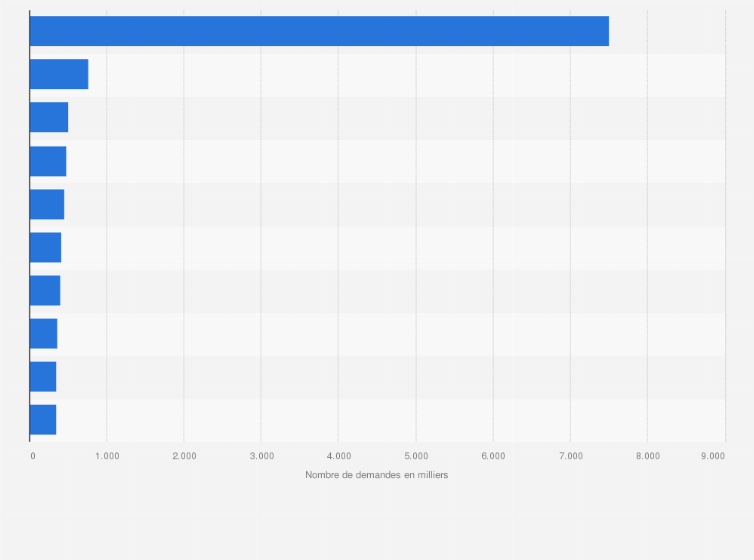Select the 5.000 axis tick label

click(x=416, y=456)
